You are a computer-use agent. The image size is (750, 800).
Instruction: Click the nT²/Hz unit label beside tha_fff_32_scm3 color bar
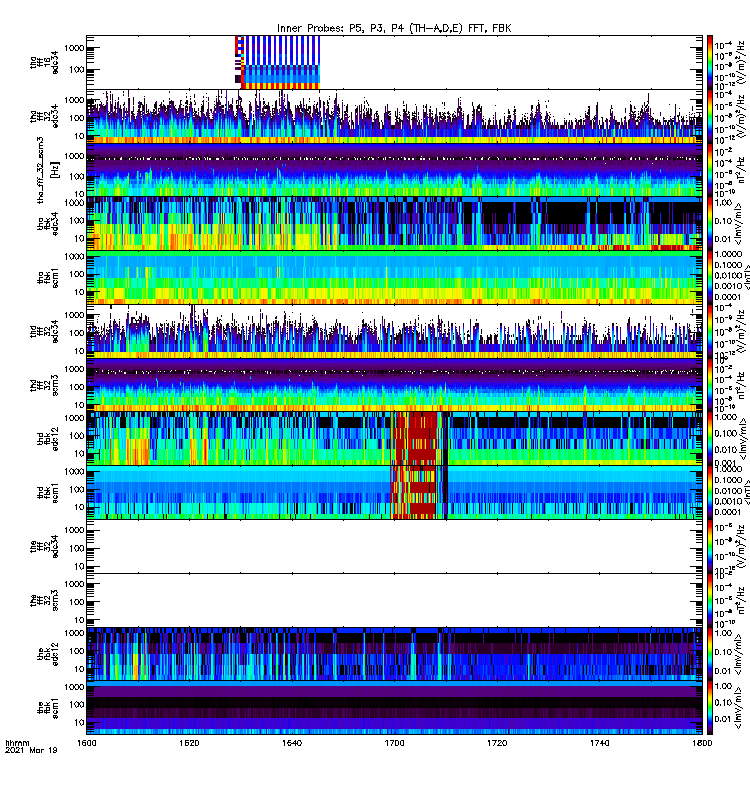(742, 170)
